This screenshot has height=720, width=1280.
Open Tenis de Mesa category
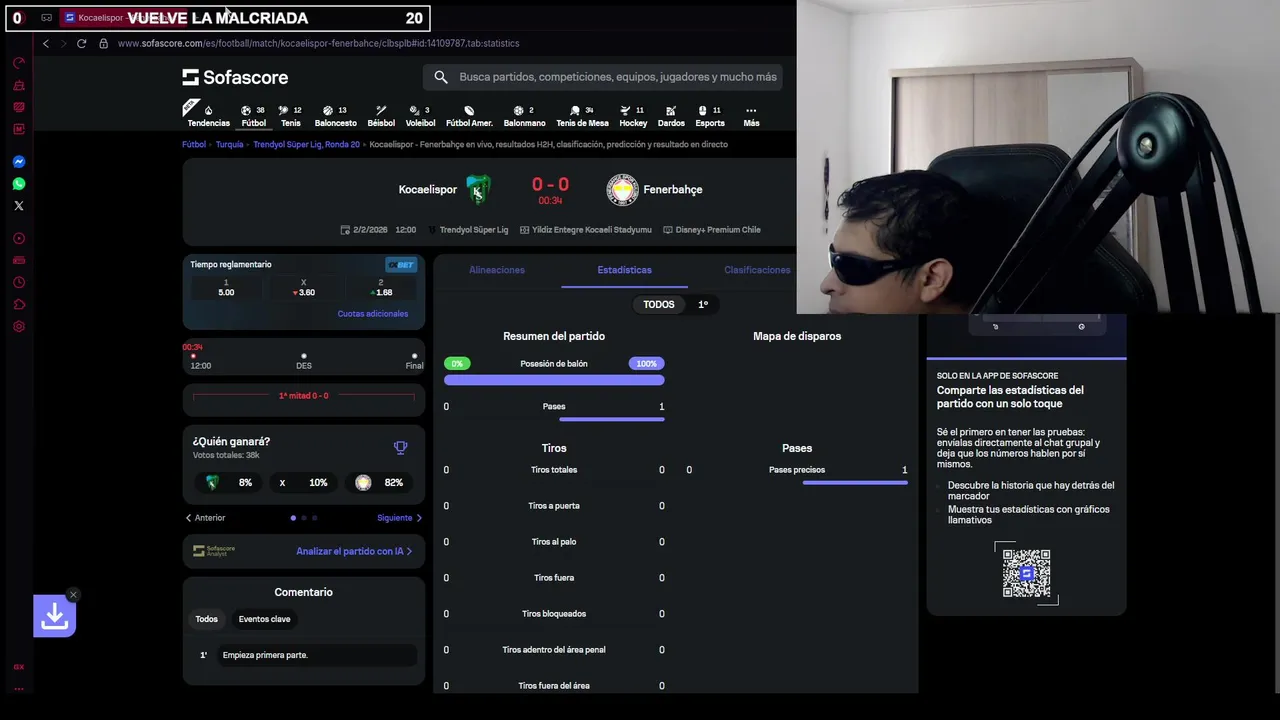[582, 116]
